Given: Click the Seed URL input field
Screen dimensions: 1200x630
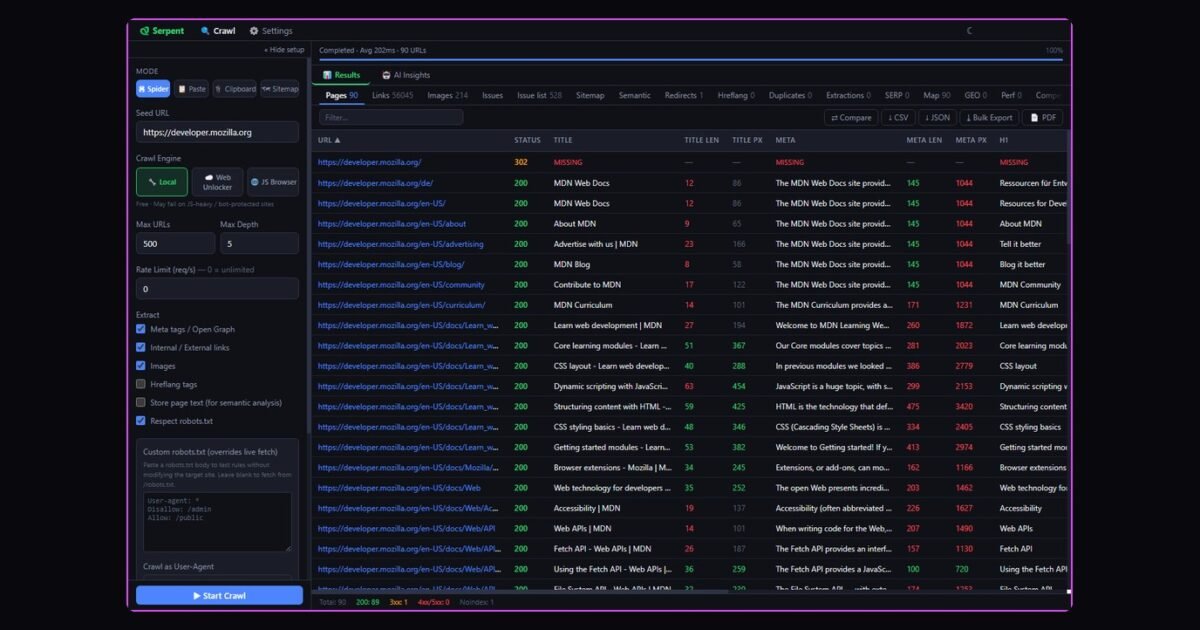Looking at the screenshot, I should (x=217, y=132).
